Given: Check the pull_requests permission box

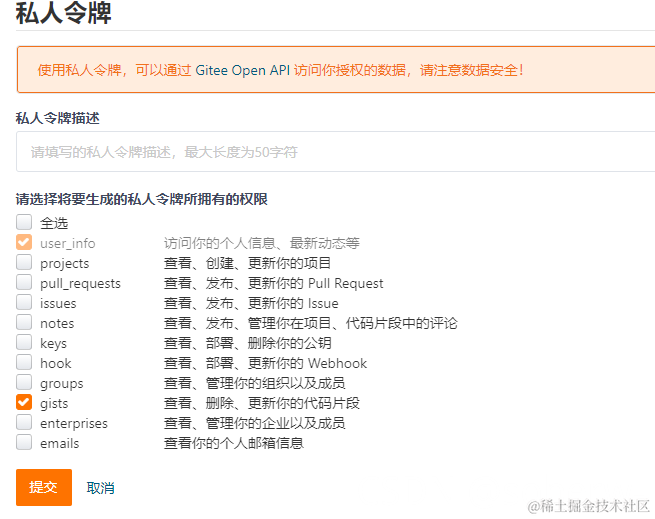Looking at the screenshot, I should click(24, 282).
